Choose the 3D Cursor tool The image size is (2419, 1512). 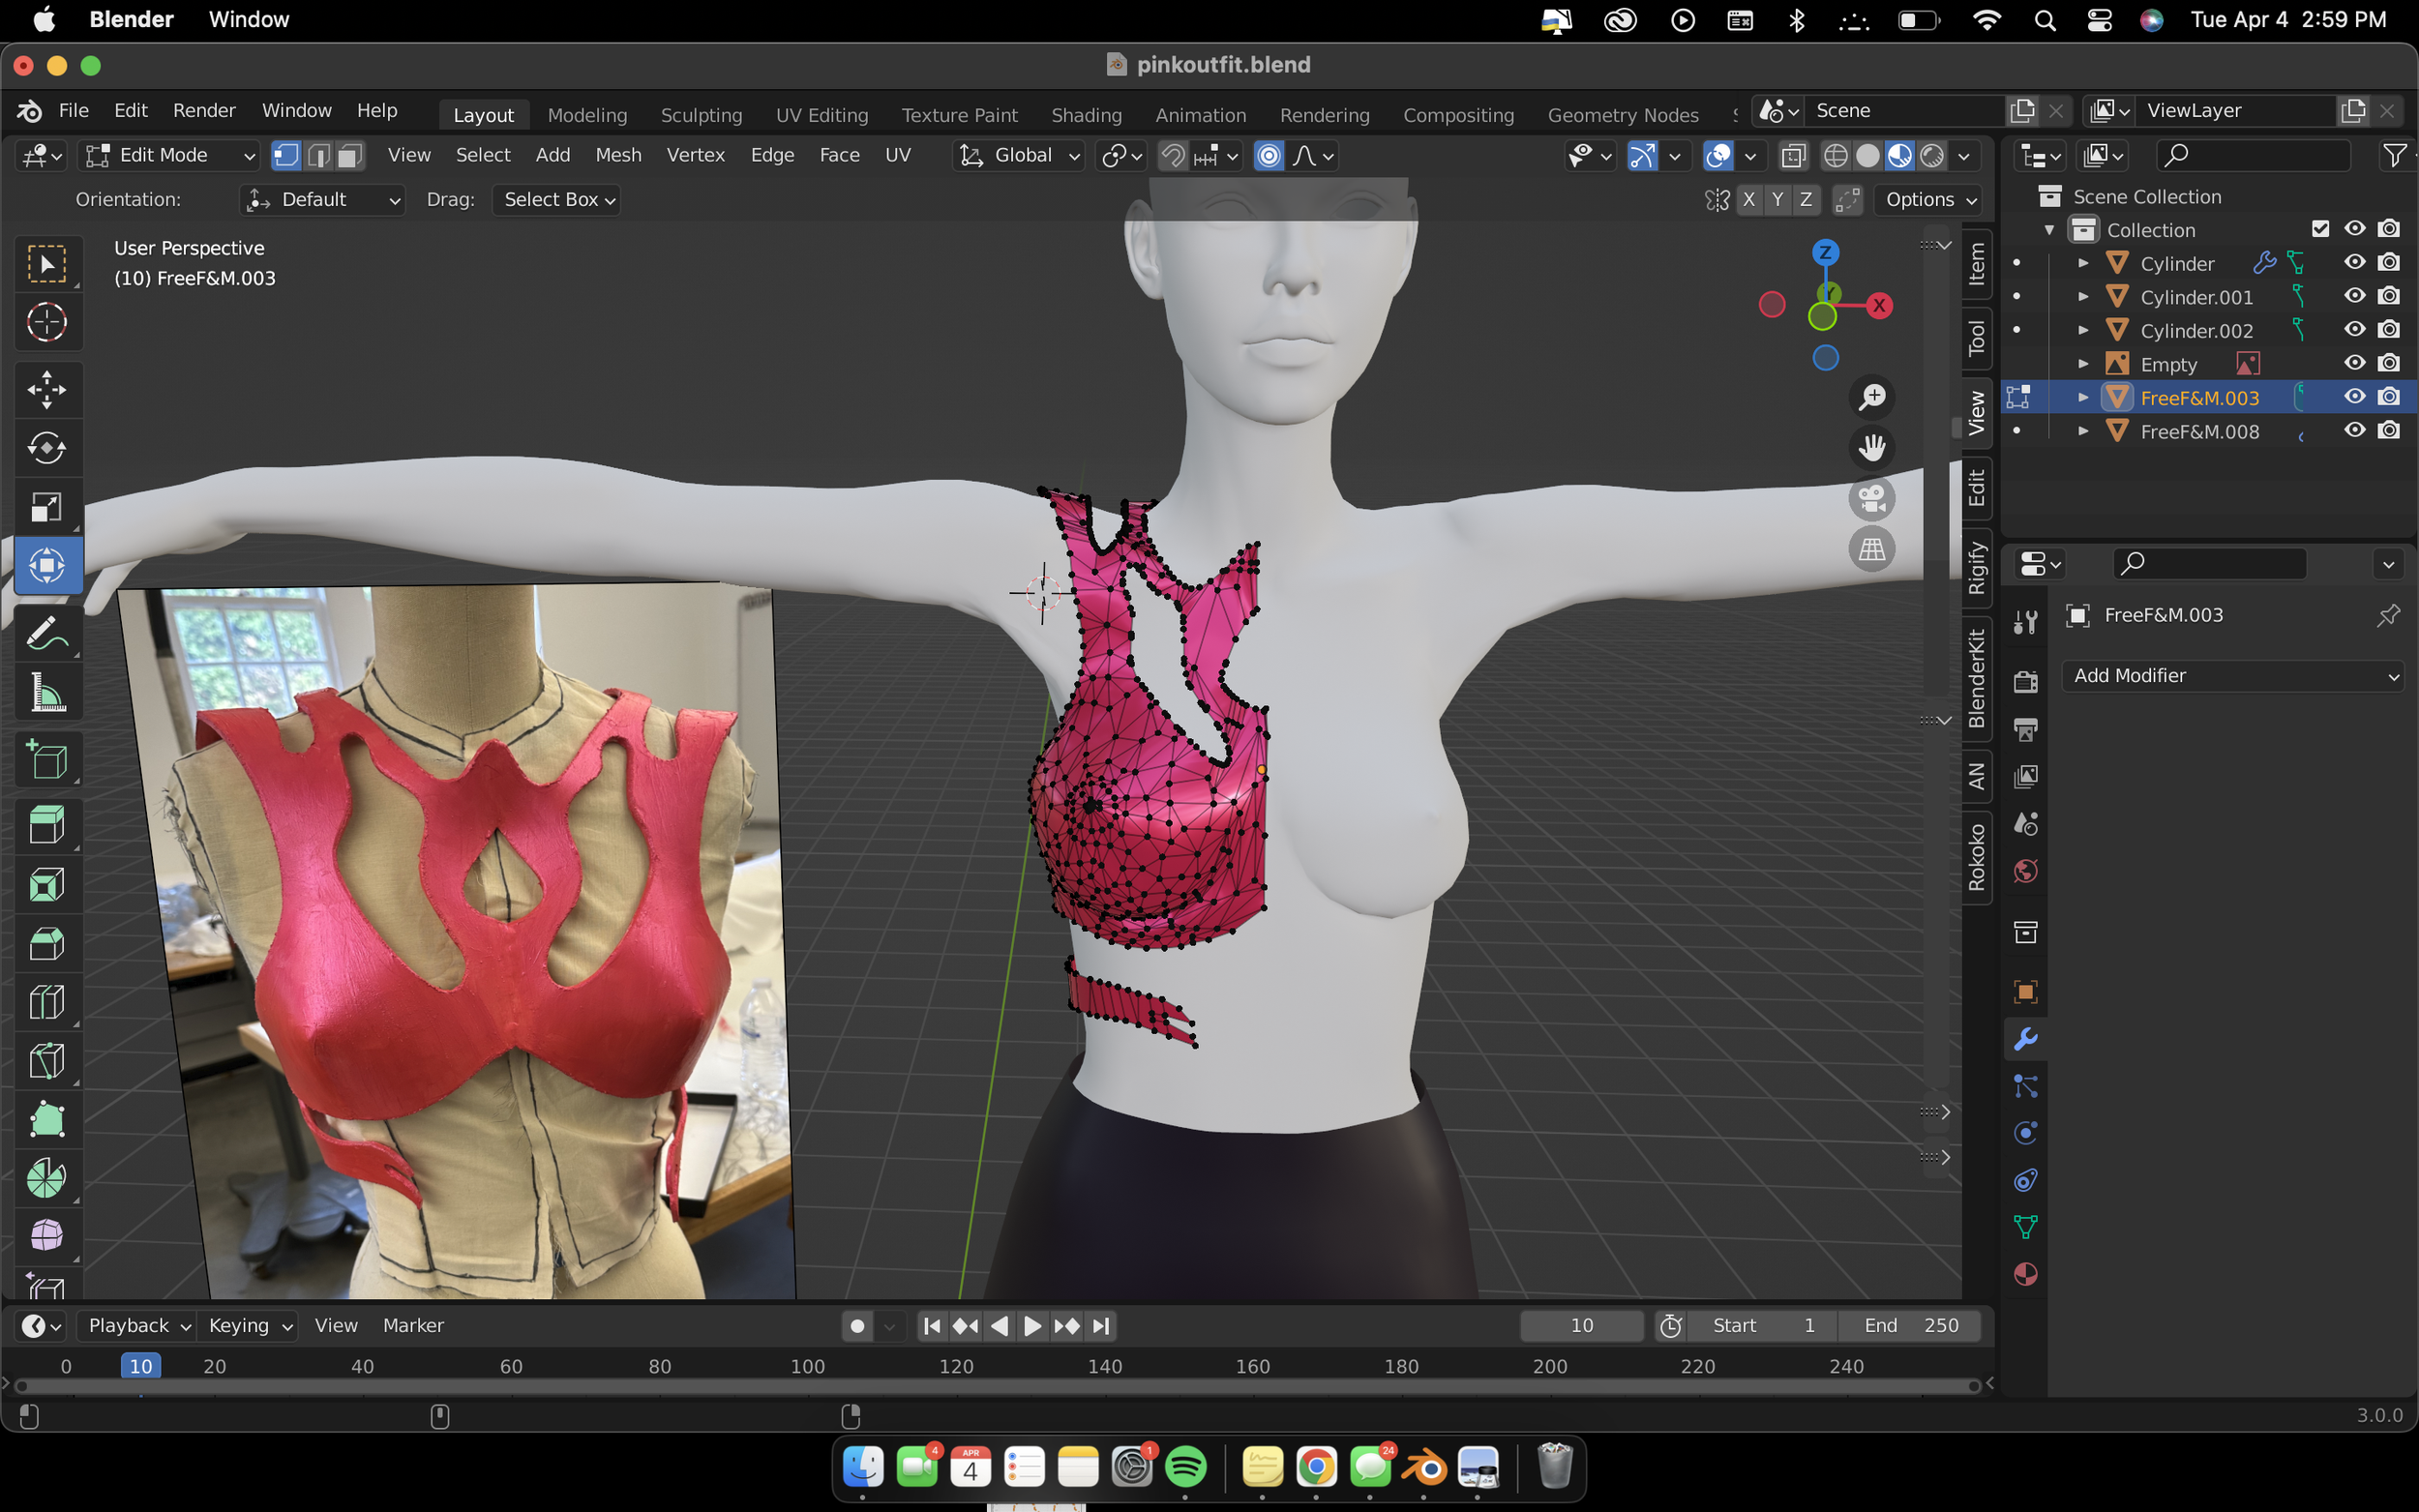46,322
